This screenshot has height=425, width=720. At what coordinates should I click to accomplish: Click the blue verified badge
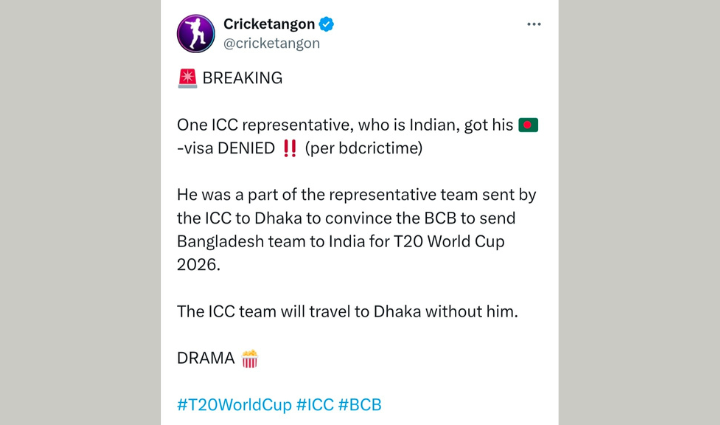[x=326, y=24]
